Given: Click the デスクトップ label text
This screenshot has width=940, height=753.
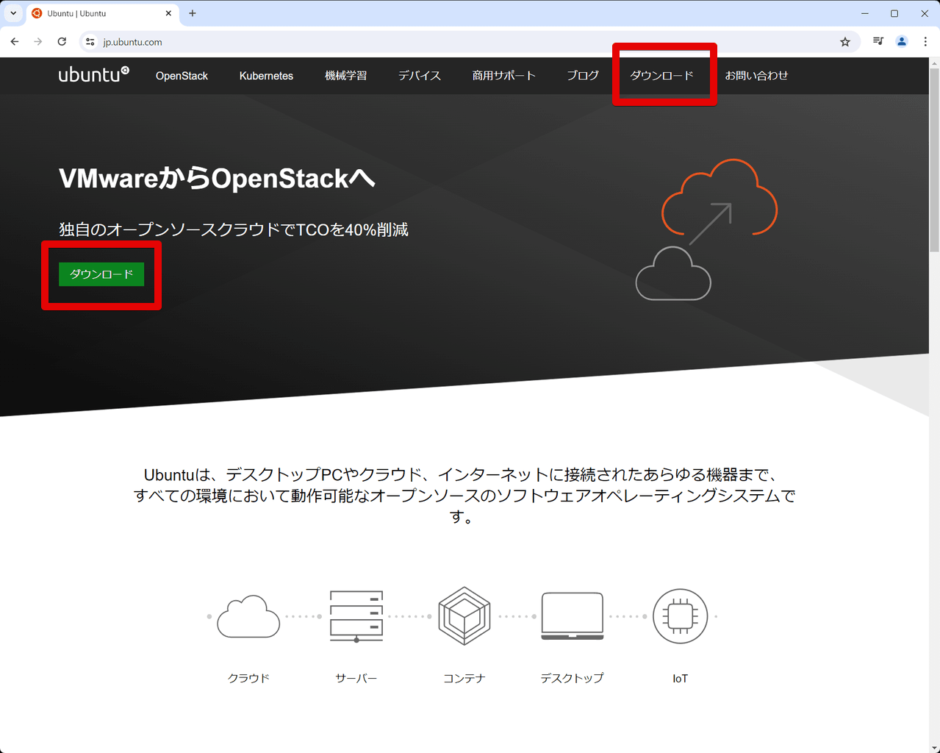Looking at the screenshot, I should [x=572, y=679].
